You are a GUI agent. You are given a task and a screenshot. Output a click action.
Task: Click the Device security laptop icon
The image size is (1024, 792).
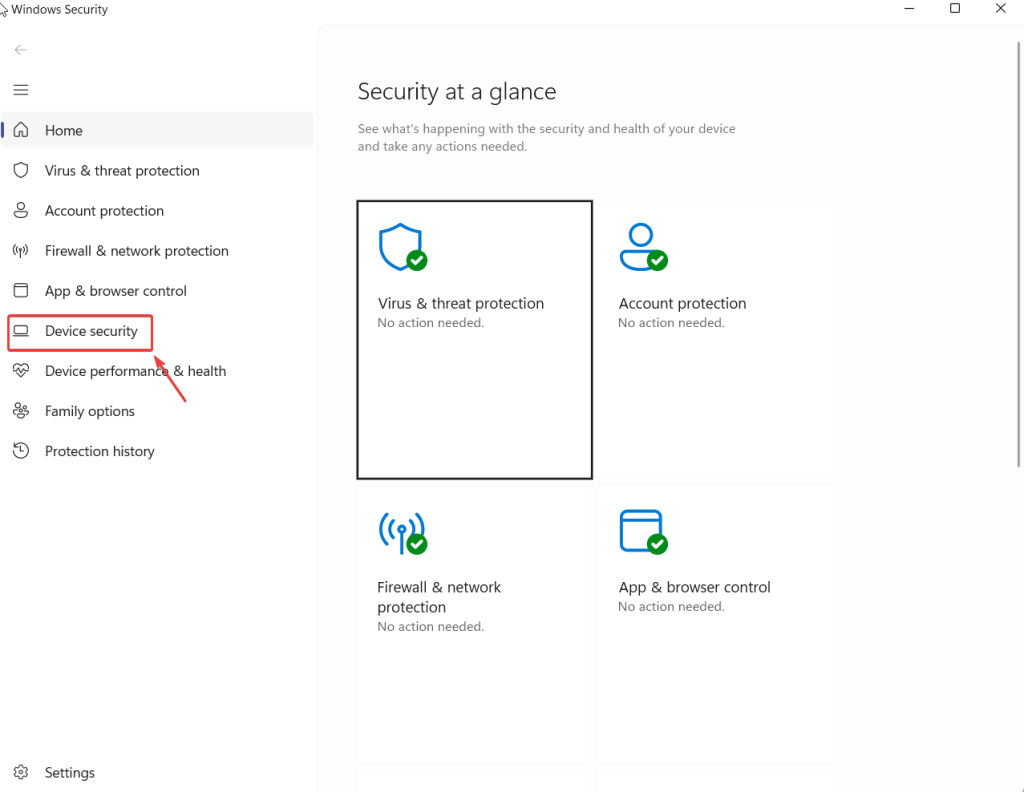pyautogui.click(x=21, y=331)
